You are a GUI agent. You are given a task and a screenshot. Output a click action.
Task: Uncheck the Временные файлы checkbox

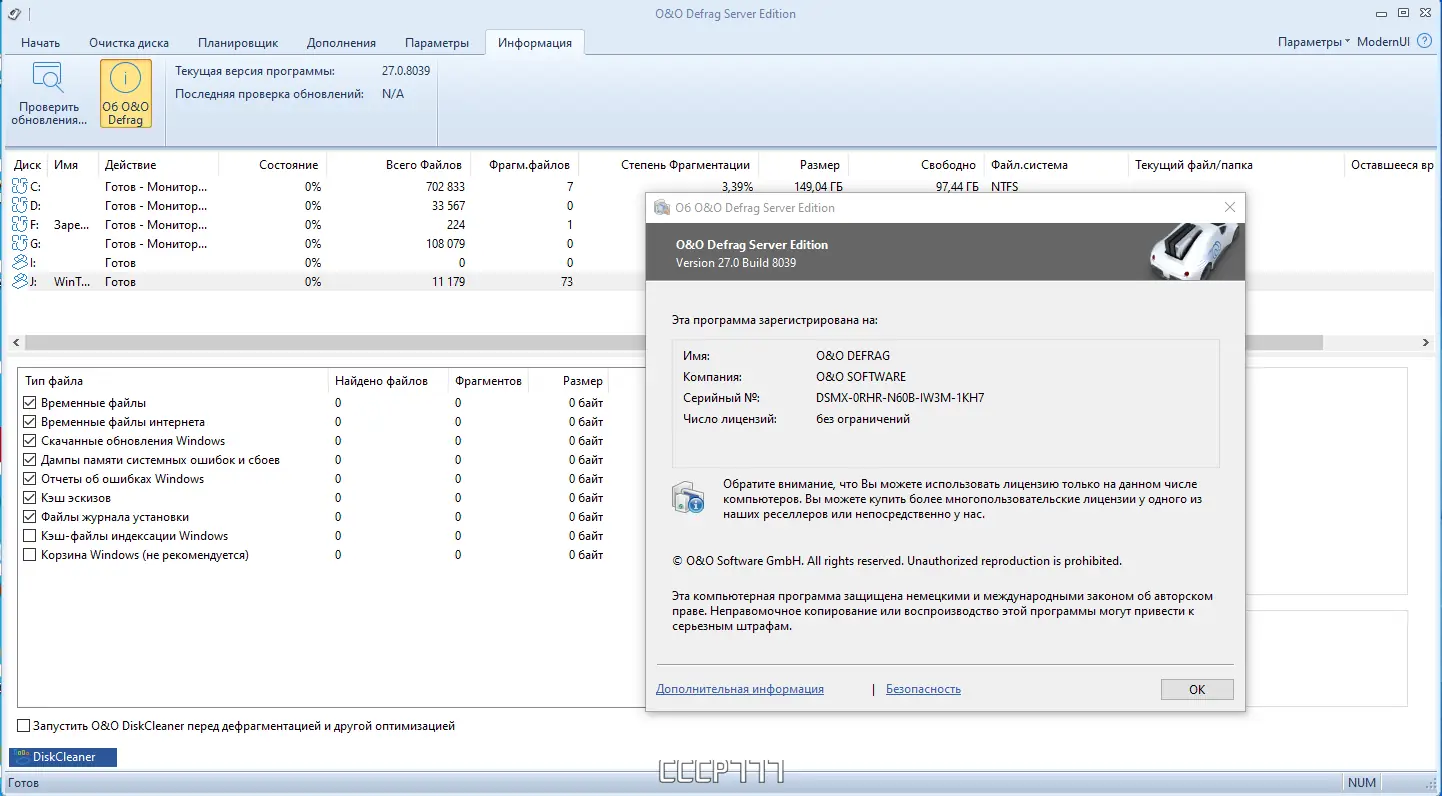point(30,403)
